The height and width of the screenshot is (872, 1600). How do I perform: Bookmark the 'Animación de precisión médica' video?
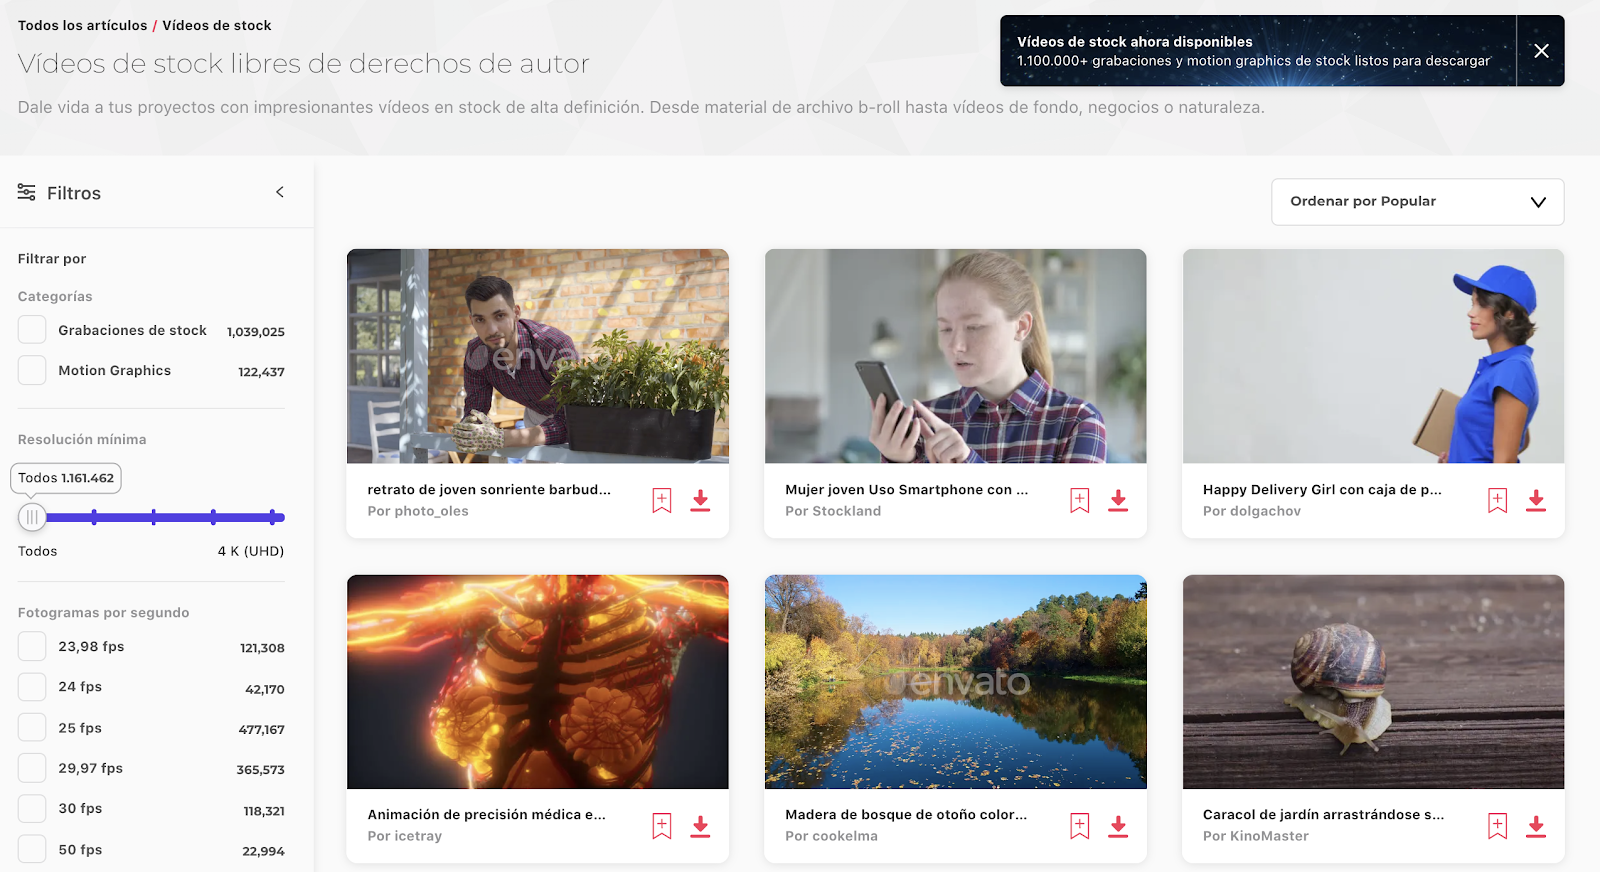tap(662, 826)
